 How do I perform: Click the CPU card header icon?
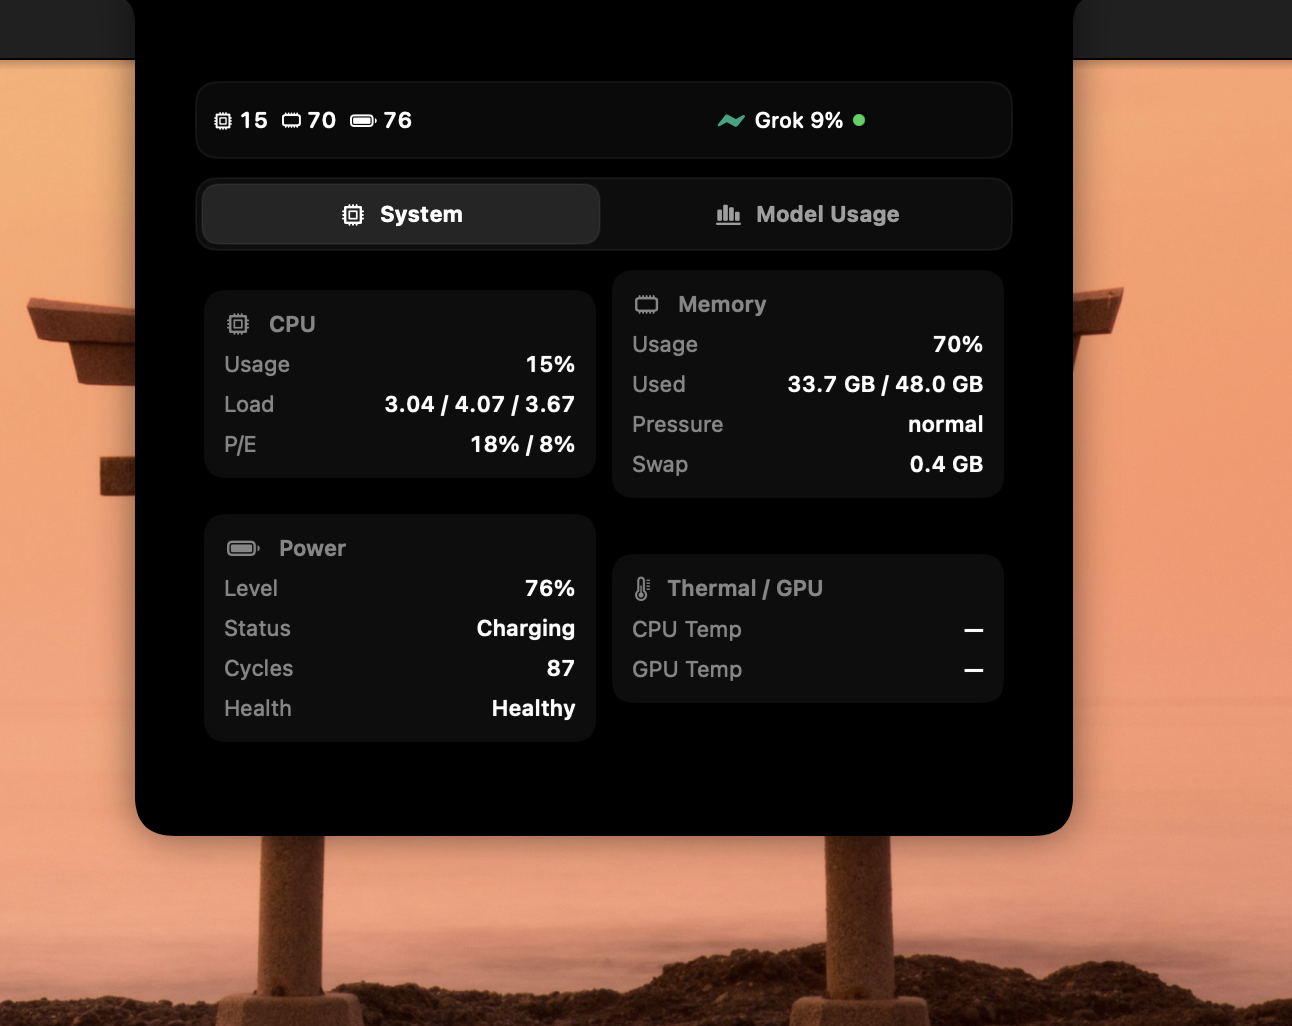pos(238,324)
